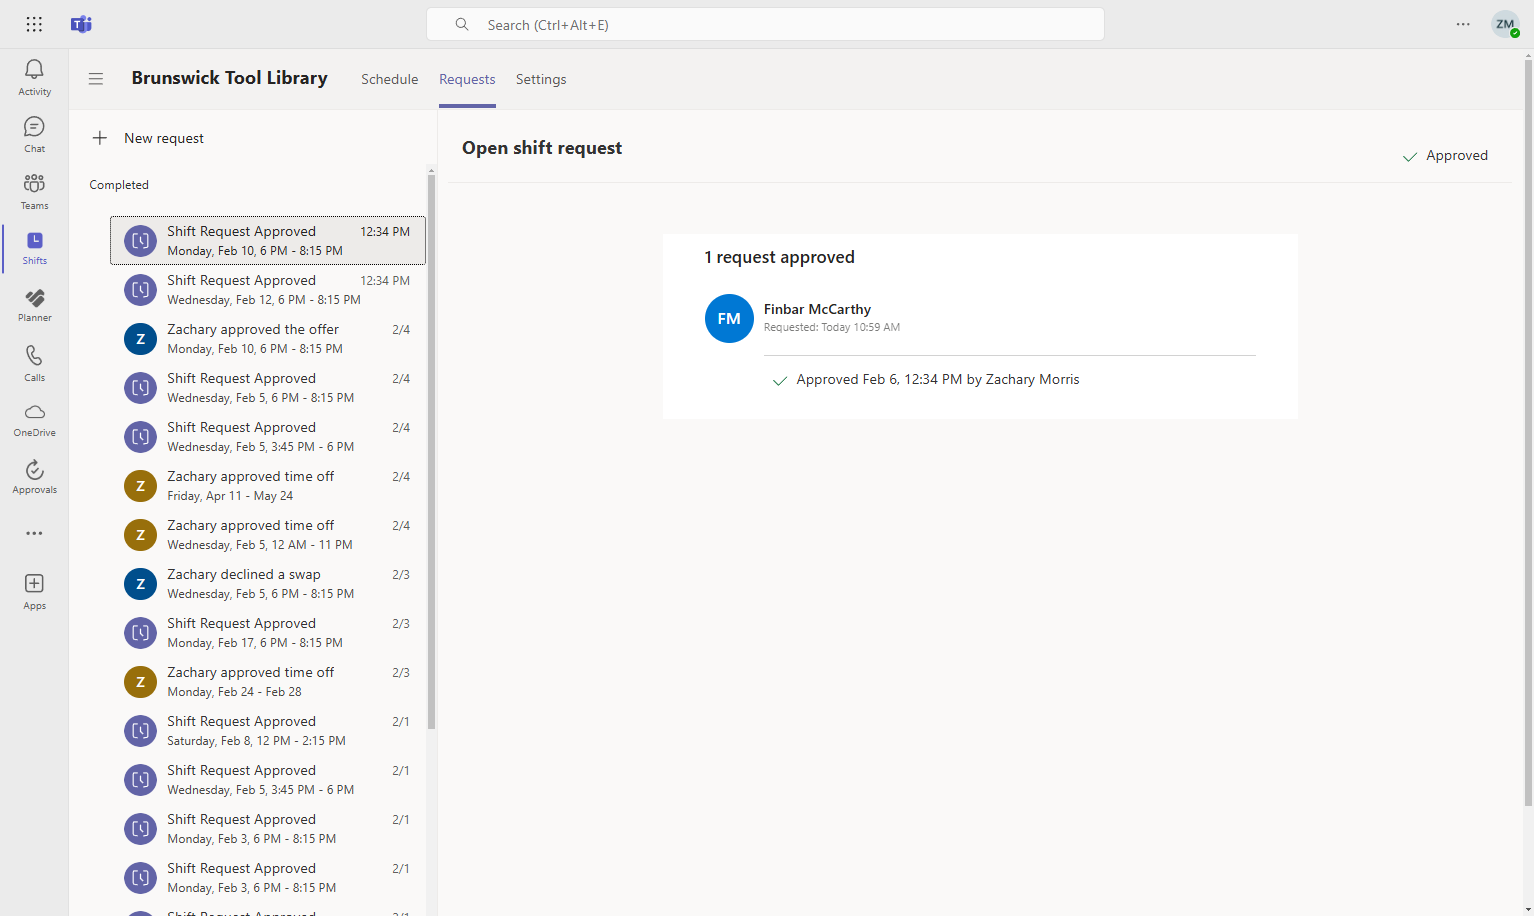The image size is (1534, 916).
Task: Open Shift Request for Feb 5, 6 PM, dated 2/4
Action: pyautogui.click(x=268, y=387)
